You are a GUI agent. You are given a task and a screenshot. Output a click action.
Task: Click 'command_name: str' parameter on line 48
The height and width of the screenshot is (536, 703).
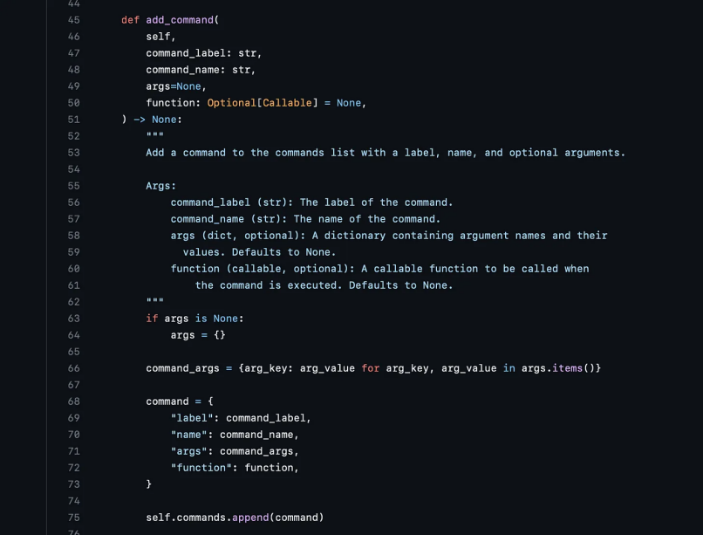[x=200, y=70]
